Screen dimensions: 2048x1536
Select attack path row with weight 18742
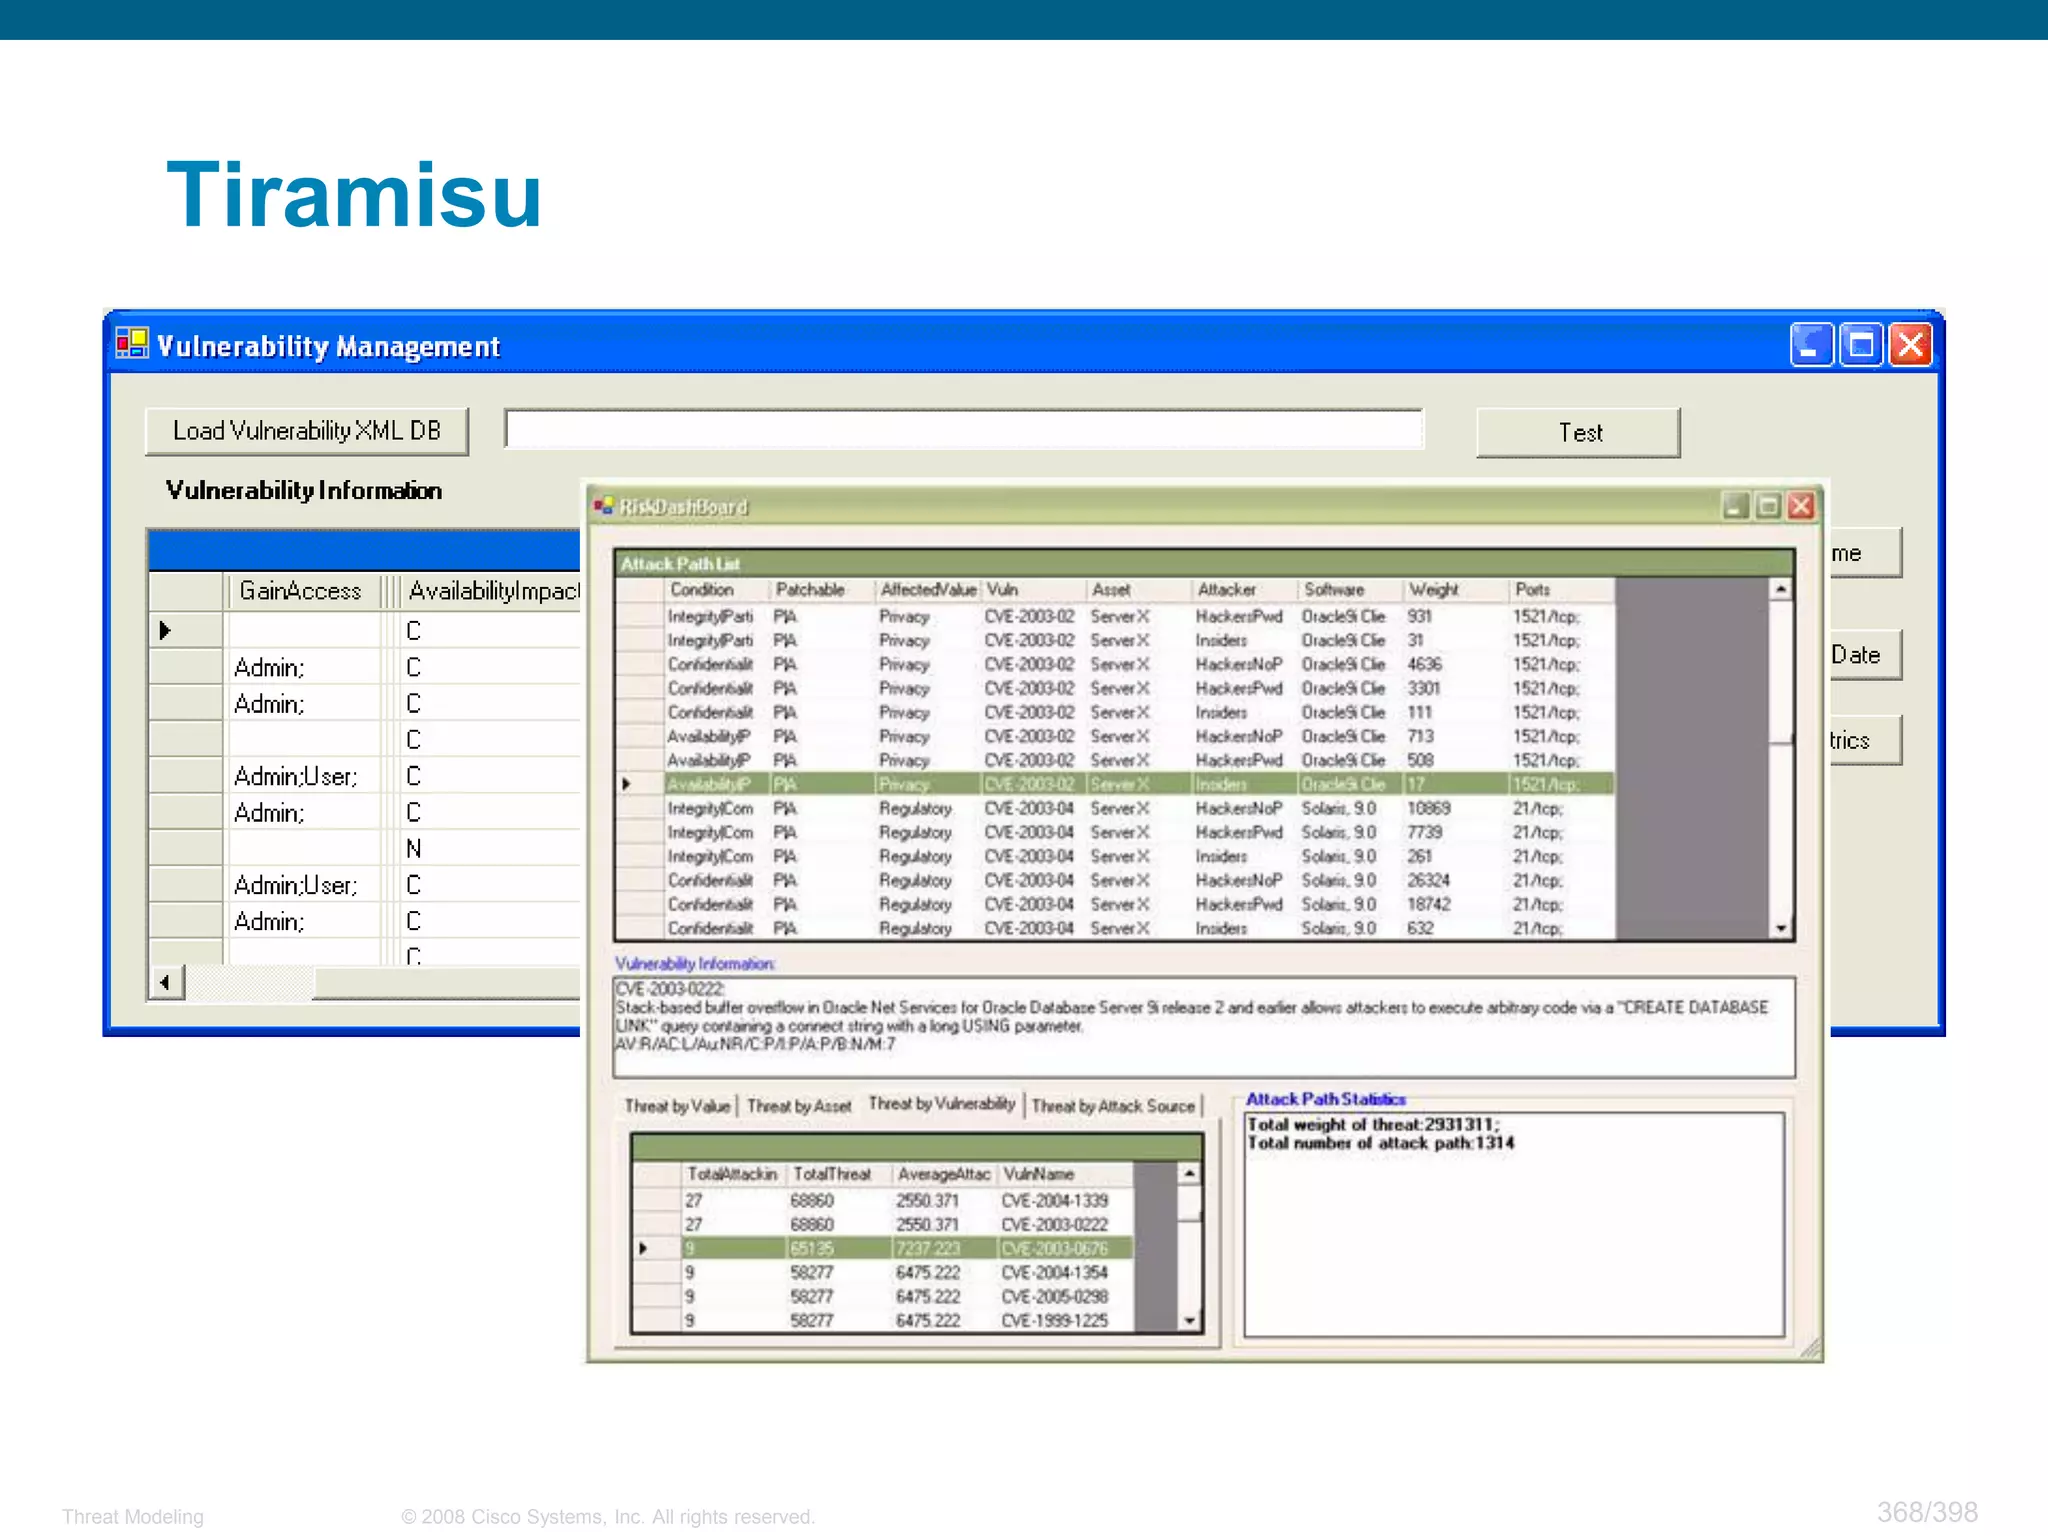click(x=1114, y=904)
